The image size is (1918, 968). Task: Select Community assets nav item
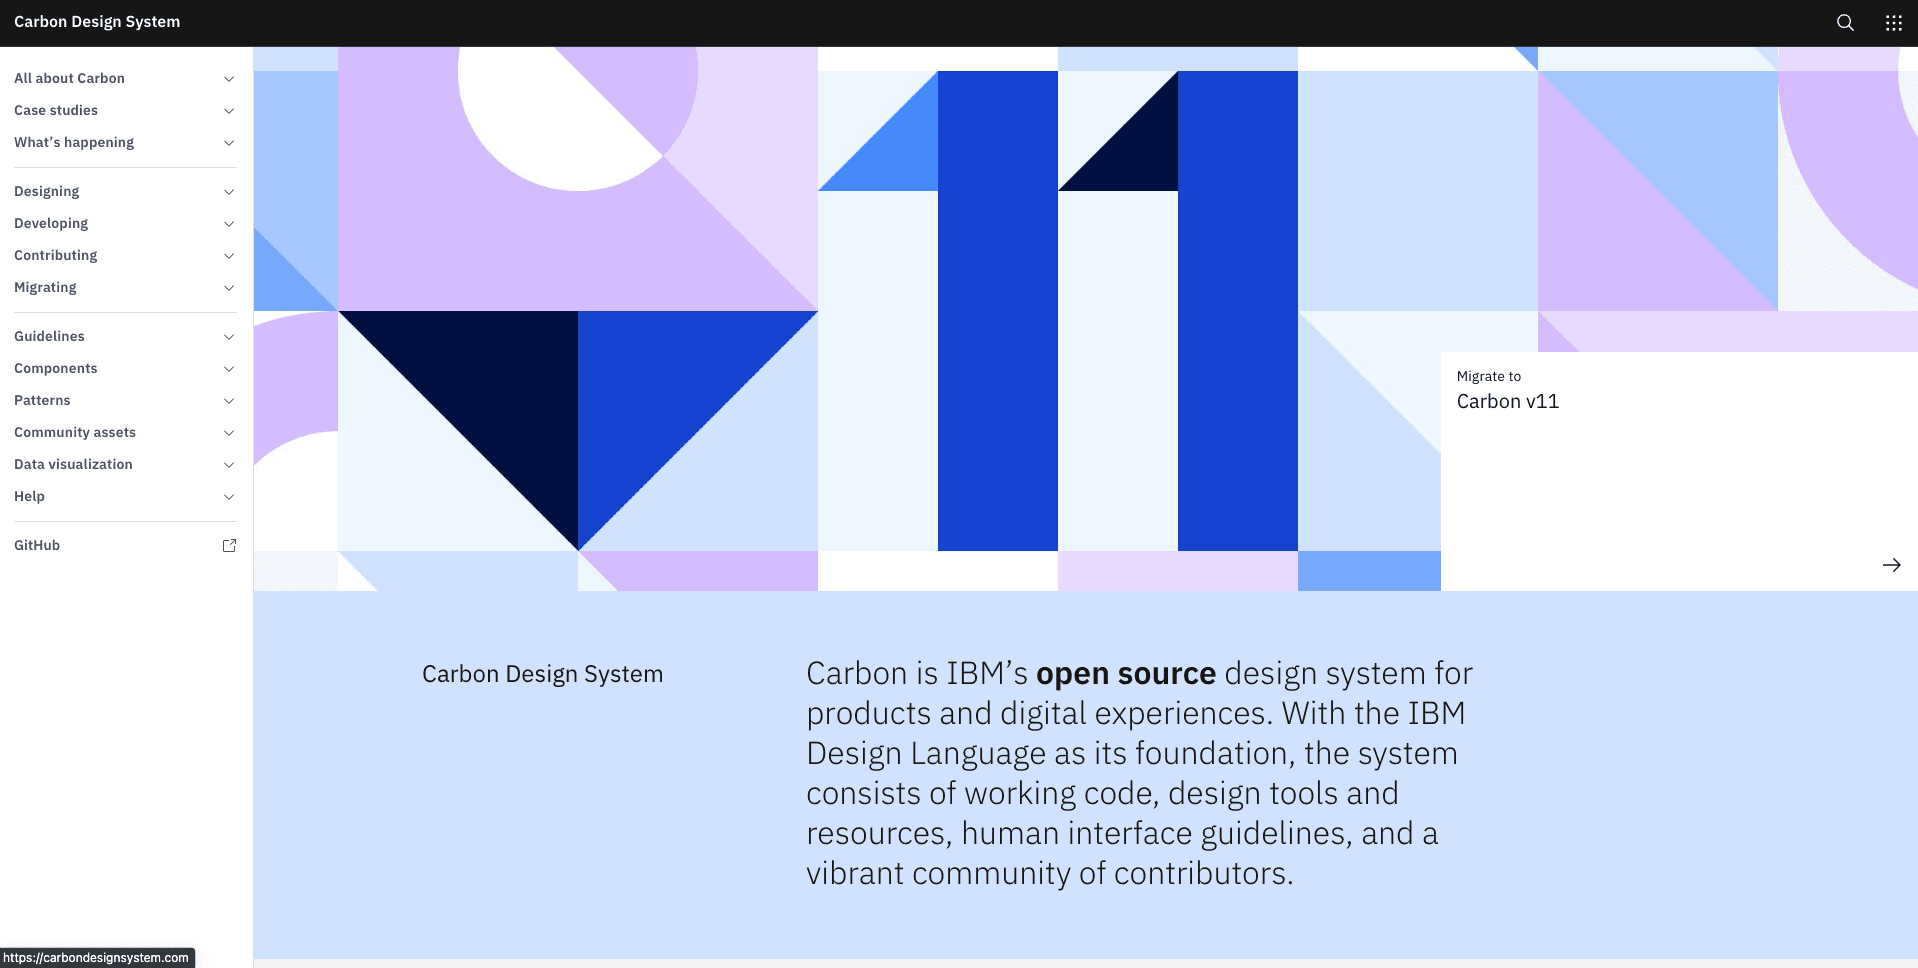(126, 432)
